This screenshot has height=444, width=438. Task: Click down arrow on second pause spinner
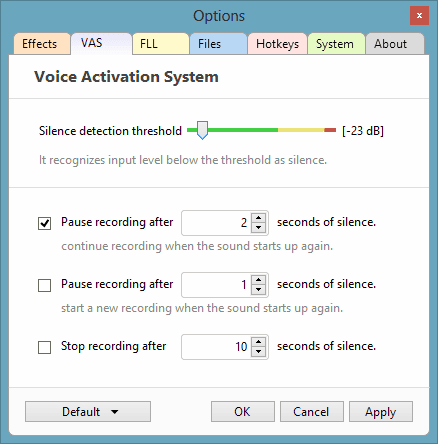coord(259,290)
